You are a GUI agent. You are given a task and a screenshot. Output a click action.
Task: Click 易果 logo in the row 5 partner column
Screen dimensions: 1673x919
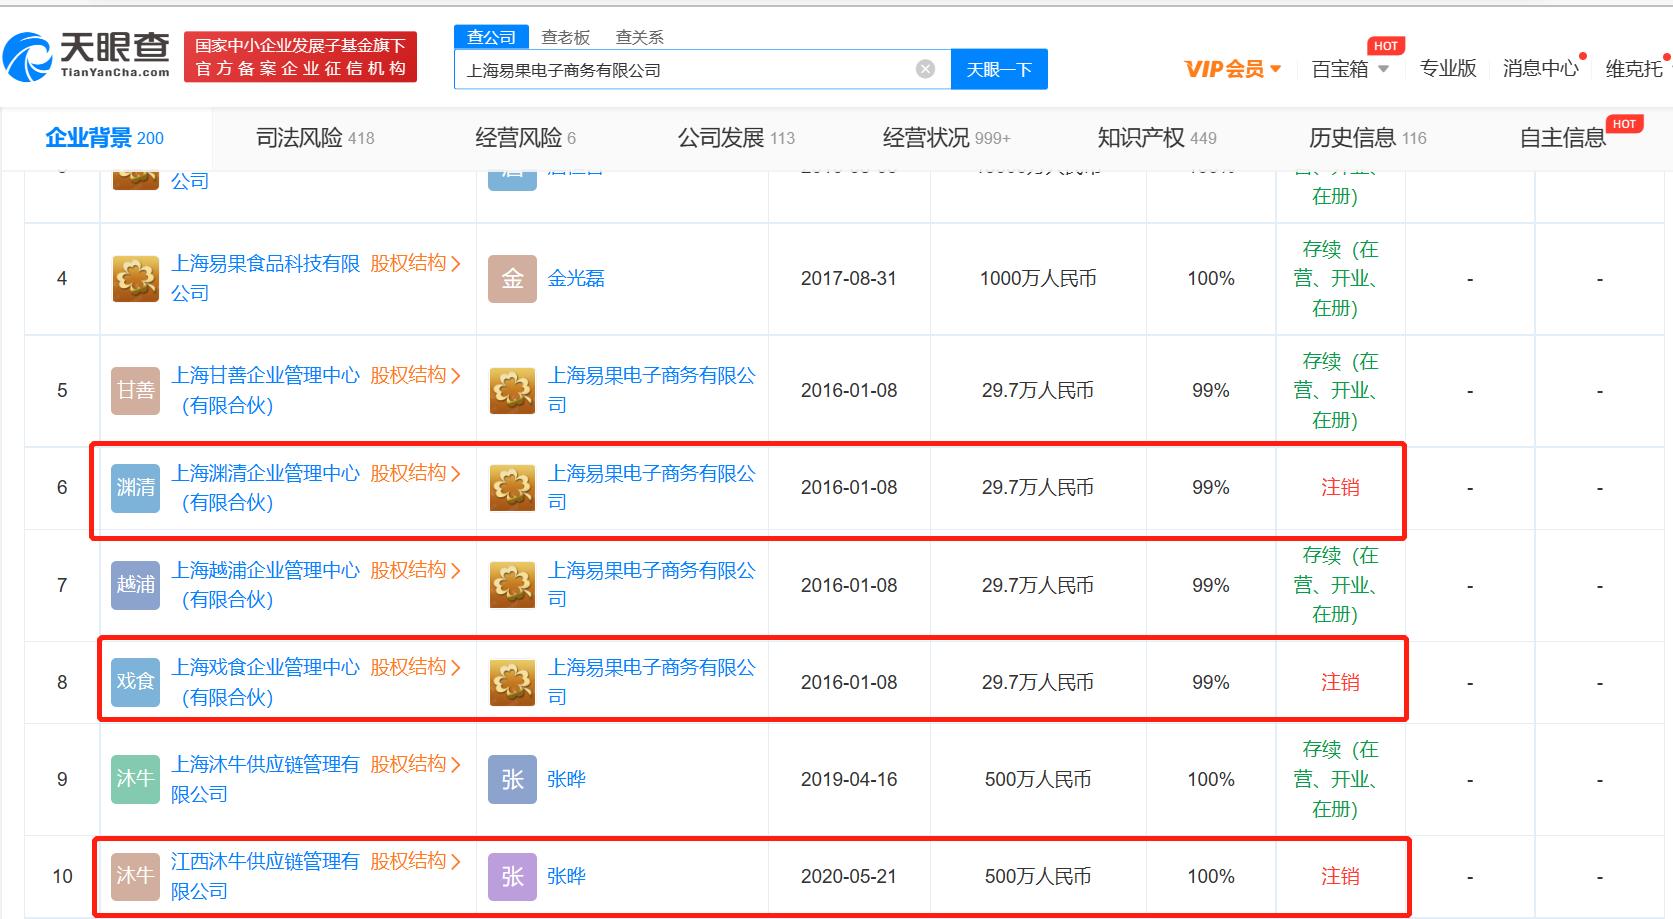512,391
